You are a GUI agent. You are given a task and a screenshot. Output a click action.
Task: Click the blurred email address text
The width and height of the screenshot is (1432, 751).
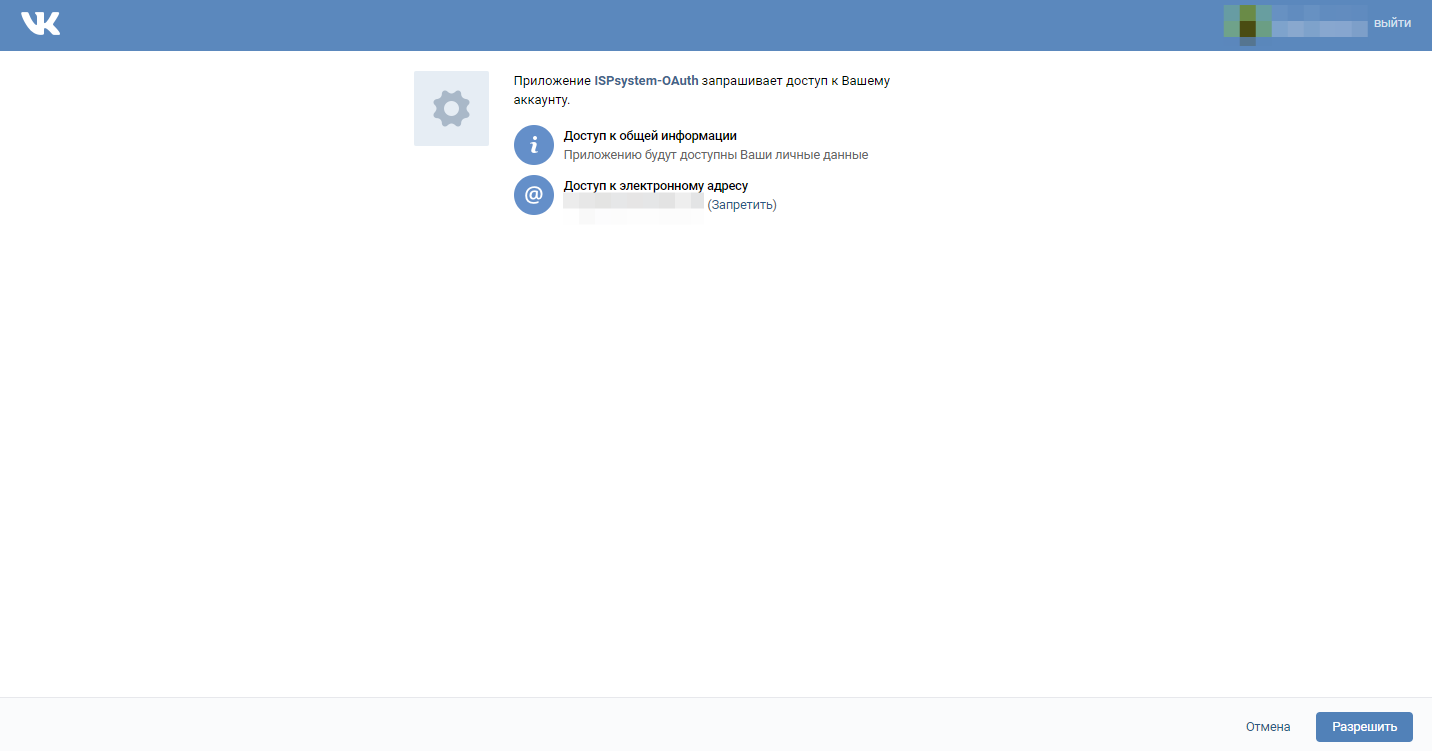click(634, 205)
